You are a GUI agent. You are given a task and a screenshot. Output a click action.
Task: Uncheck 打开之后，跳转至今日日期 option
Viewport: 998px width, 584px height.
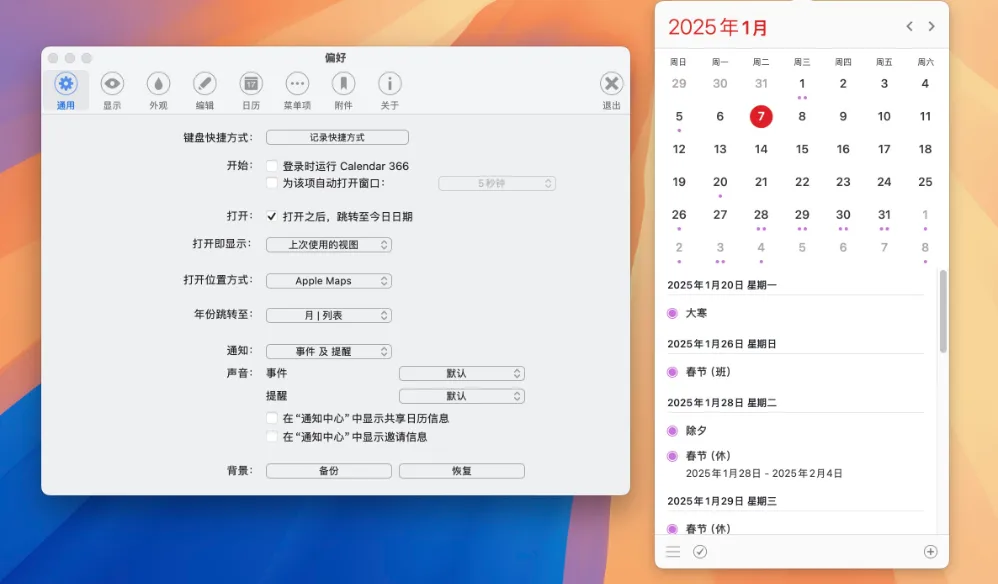(272, 216)
